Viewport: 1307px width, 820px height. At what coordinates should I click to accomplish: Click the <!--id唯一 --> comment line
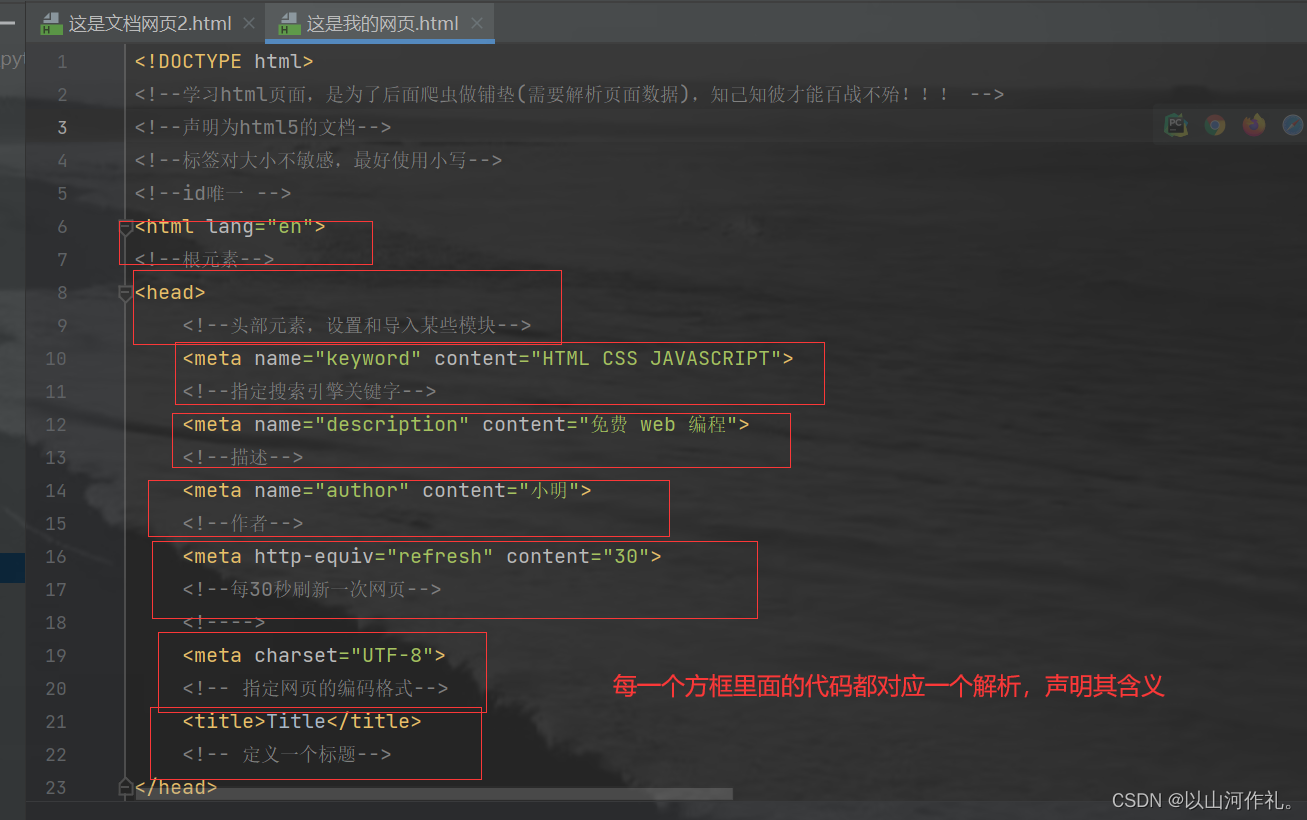213,194
